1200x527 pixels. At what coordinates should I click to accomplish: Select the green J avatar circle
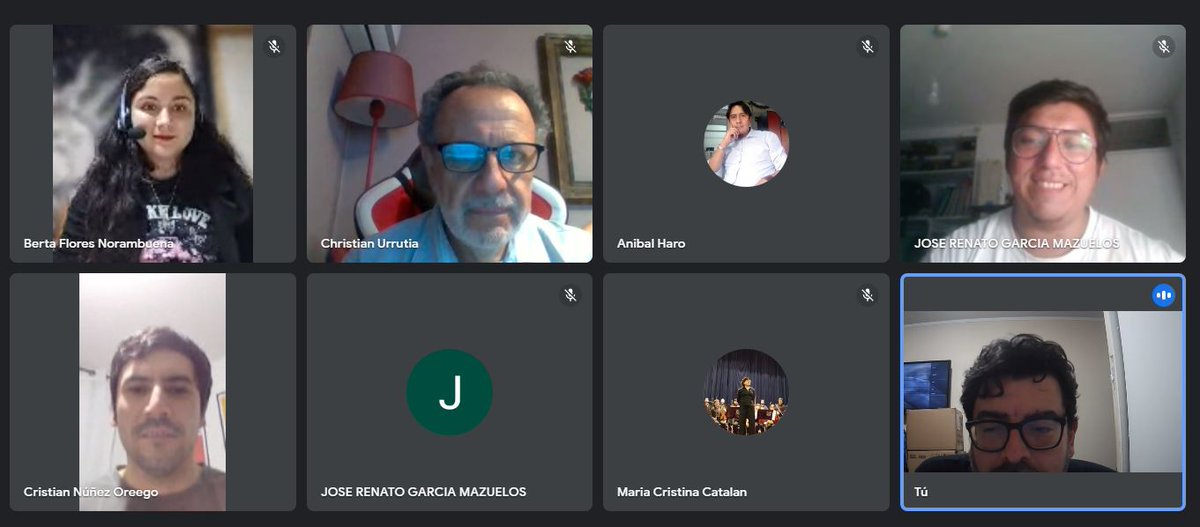449,392
